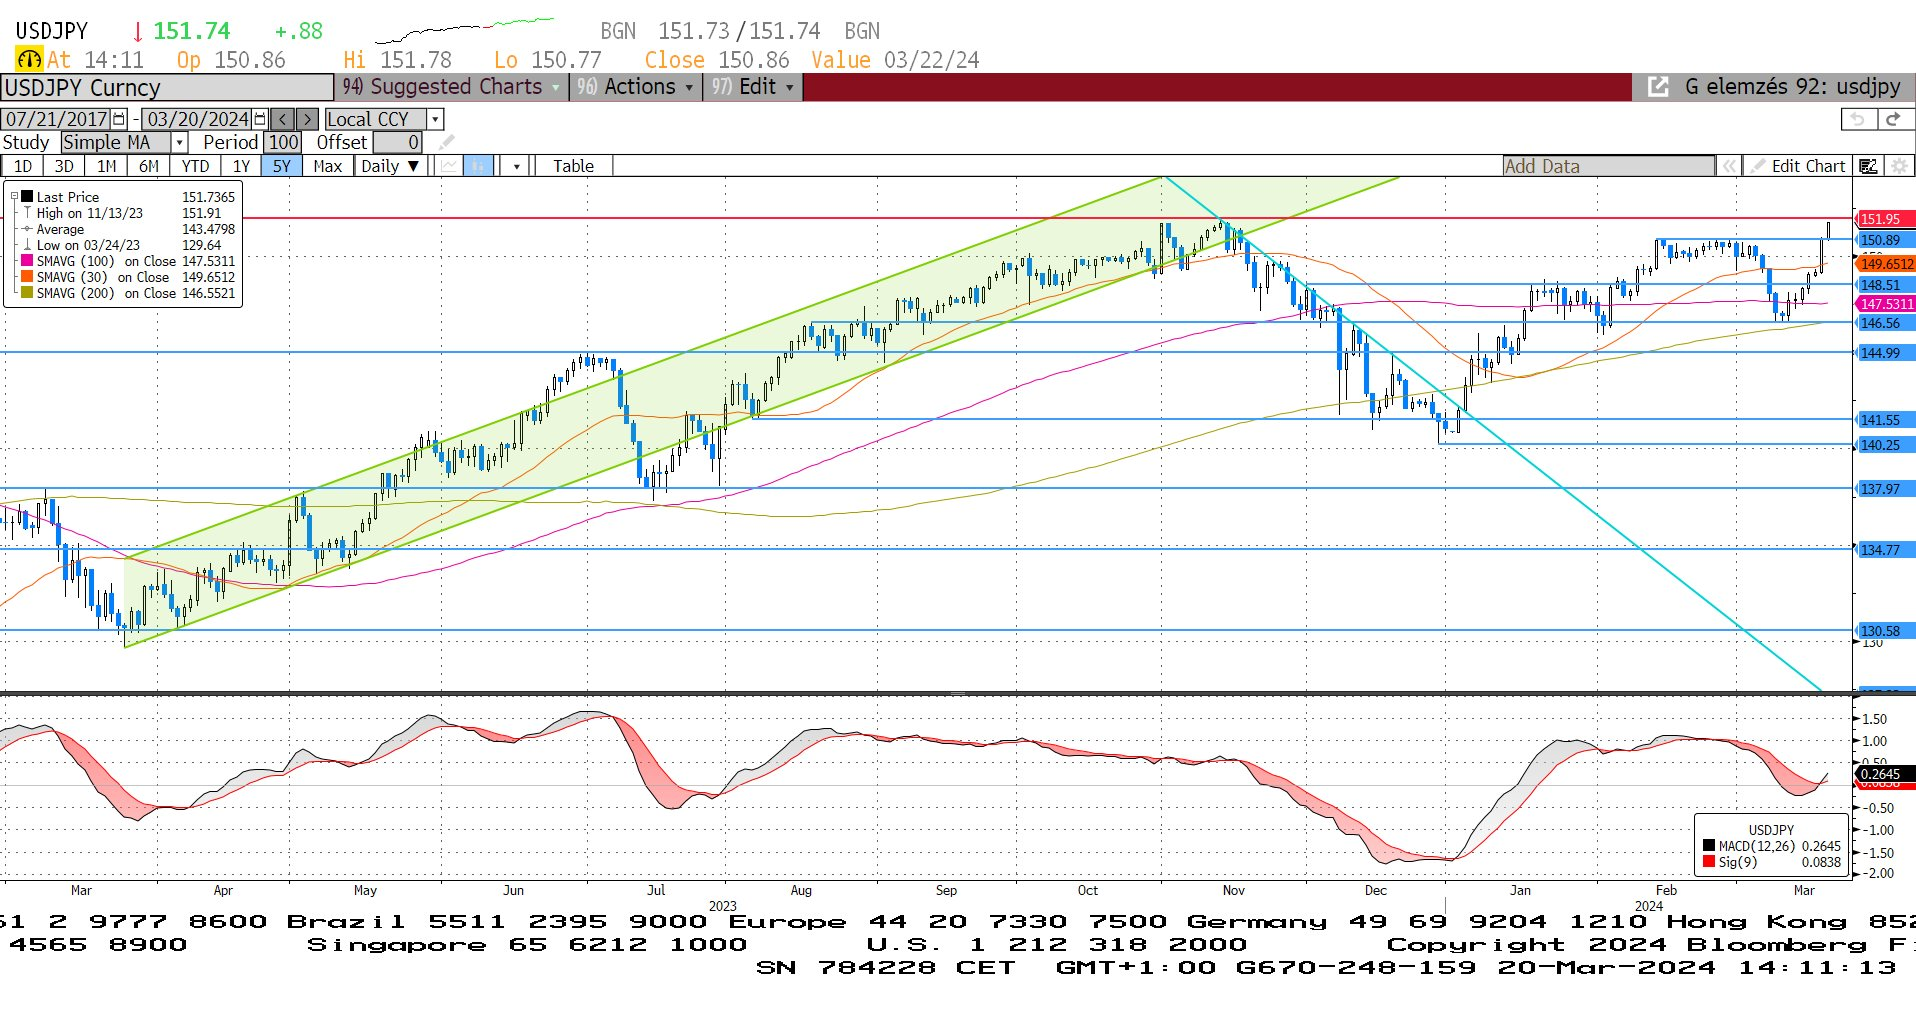Screen dimensions: 1916x1023
Task: Select the 3D time range tab
Action: (64, 166)
